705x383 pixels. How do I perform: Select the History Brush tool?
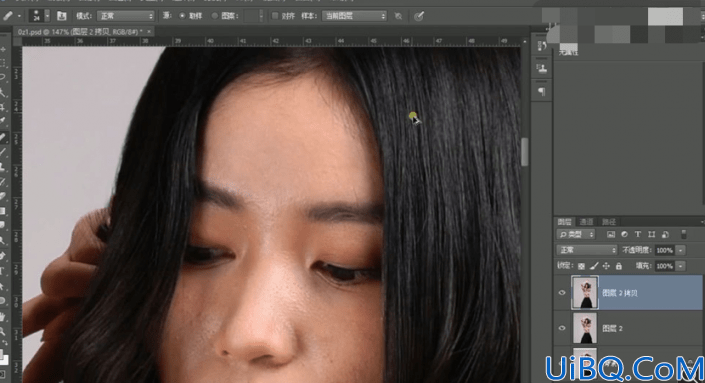3,181
